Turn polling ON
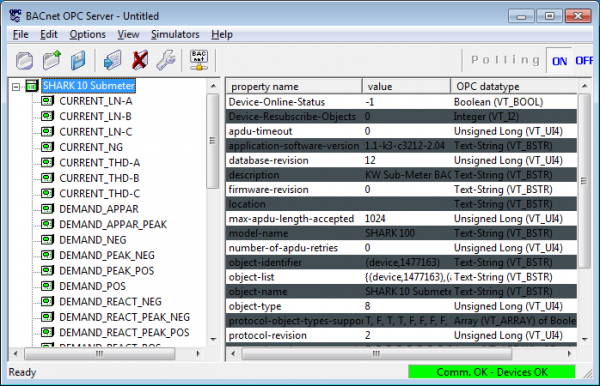 559,61
